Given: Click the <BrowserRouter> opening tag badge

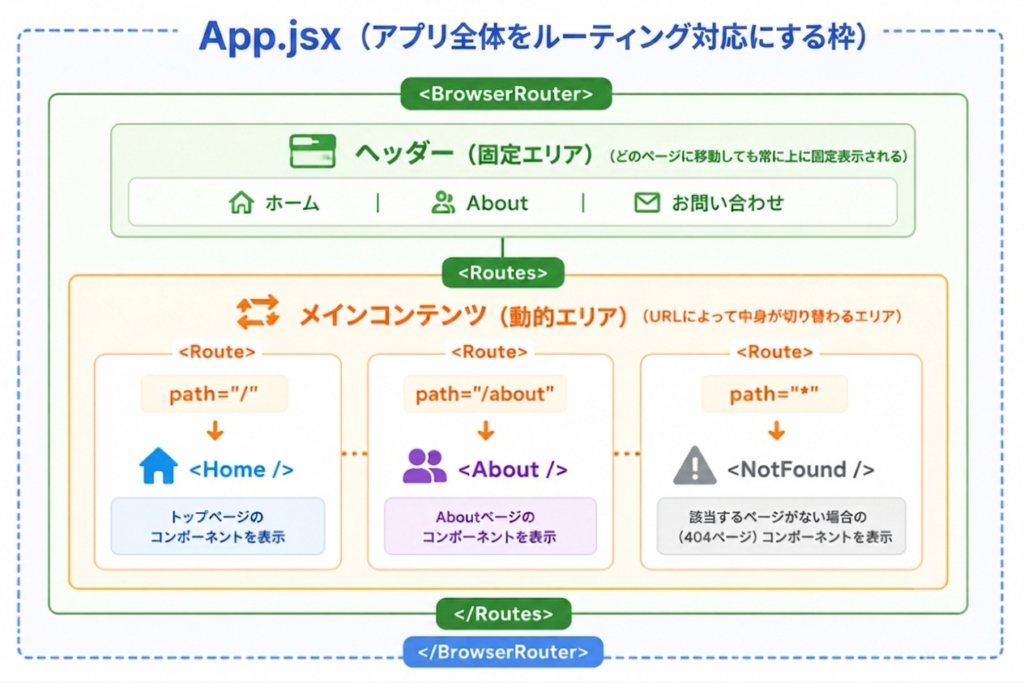Looking at the screenshot, I should click(x=506, y=94).
